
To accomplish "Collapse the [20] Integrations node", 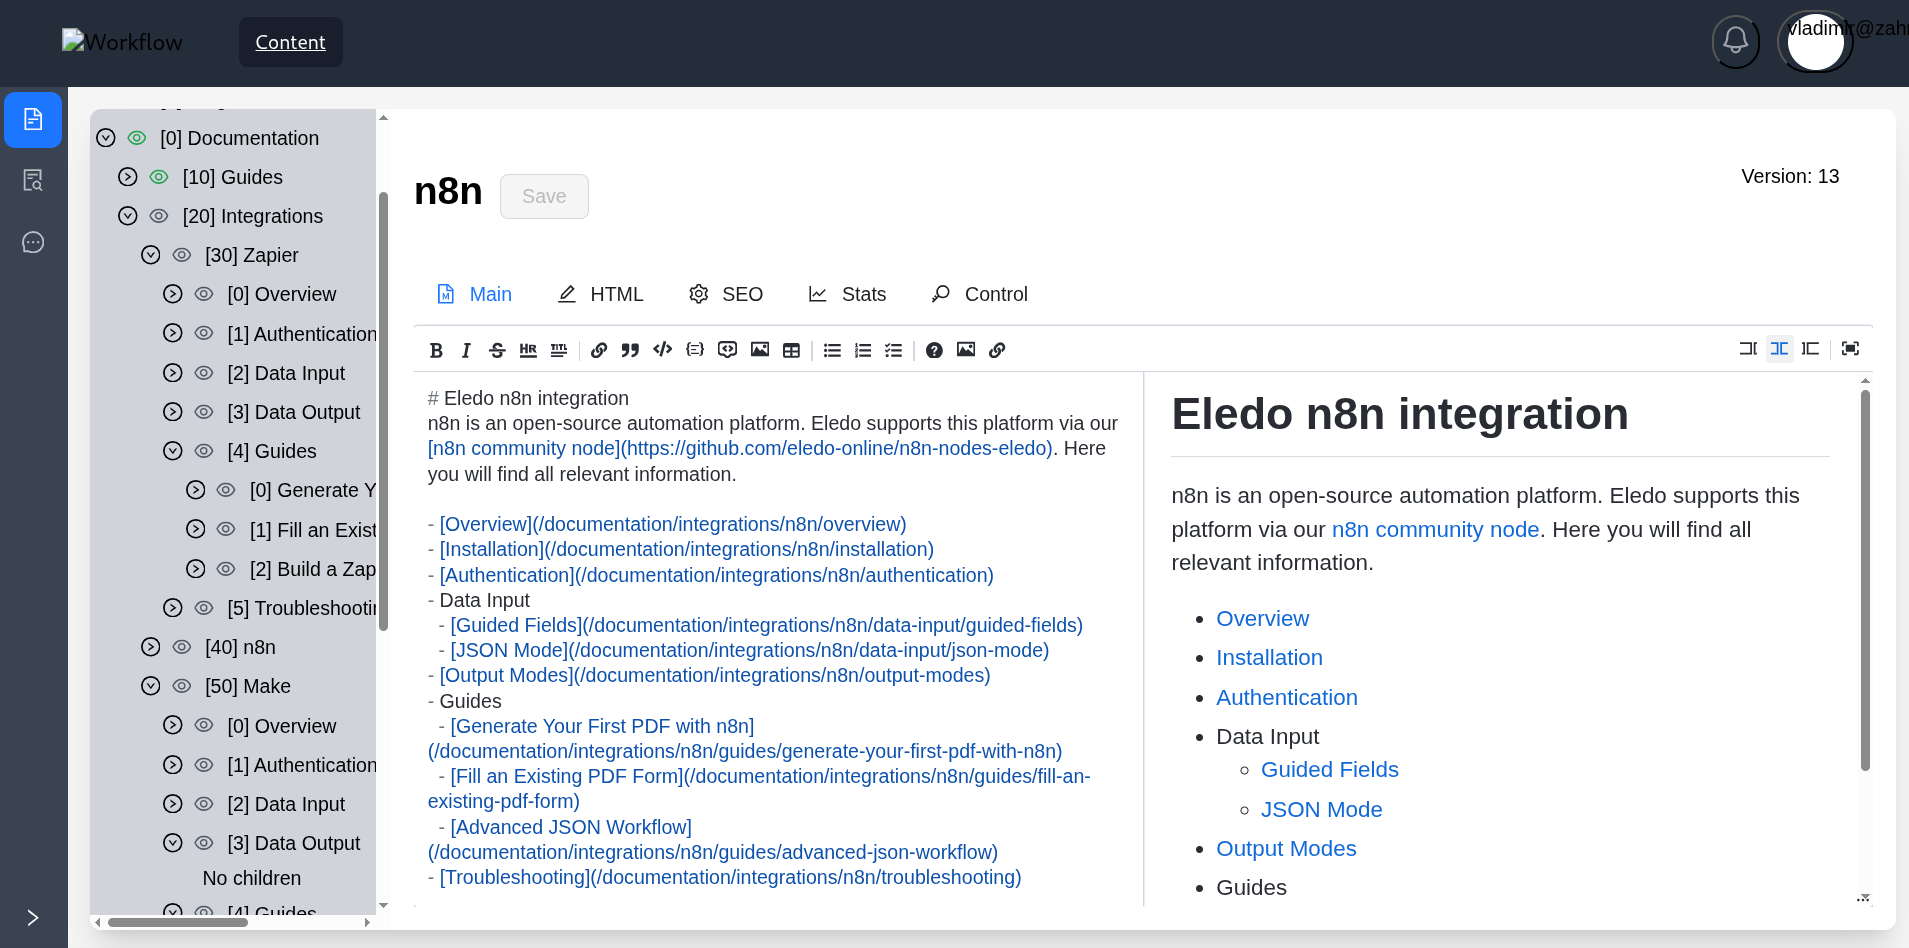I will [x=128, y=216].
